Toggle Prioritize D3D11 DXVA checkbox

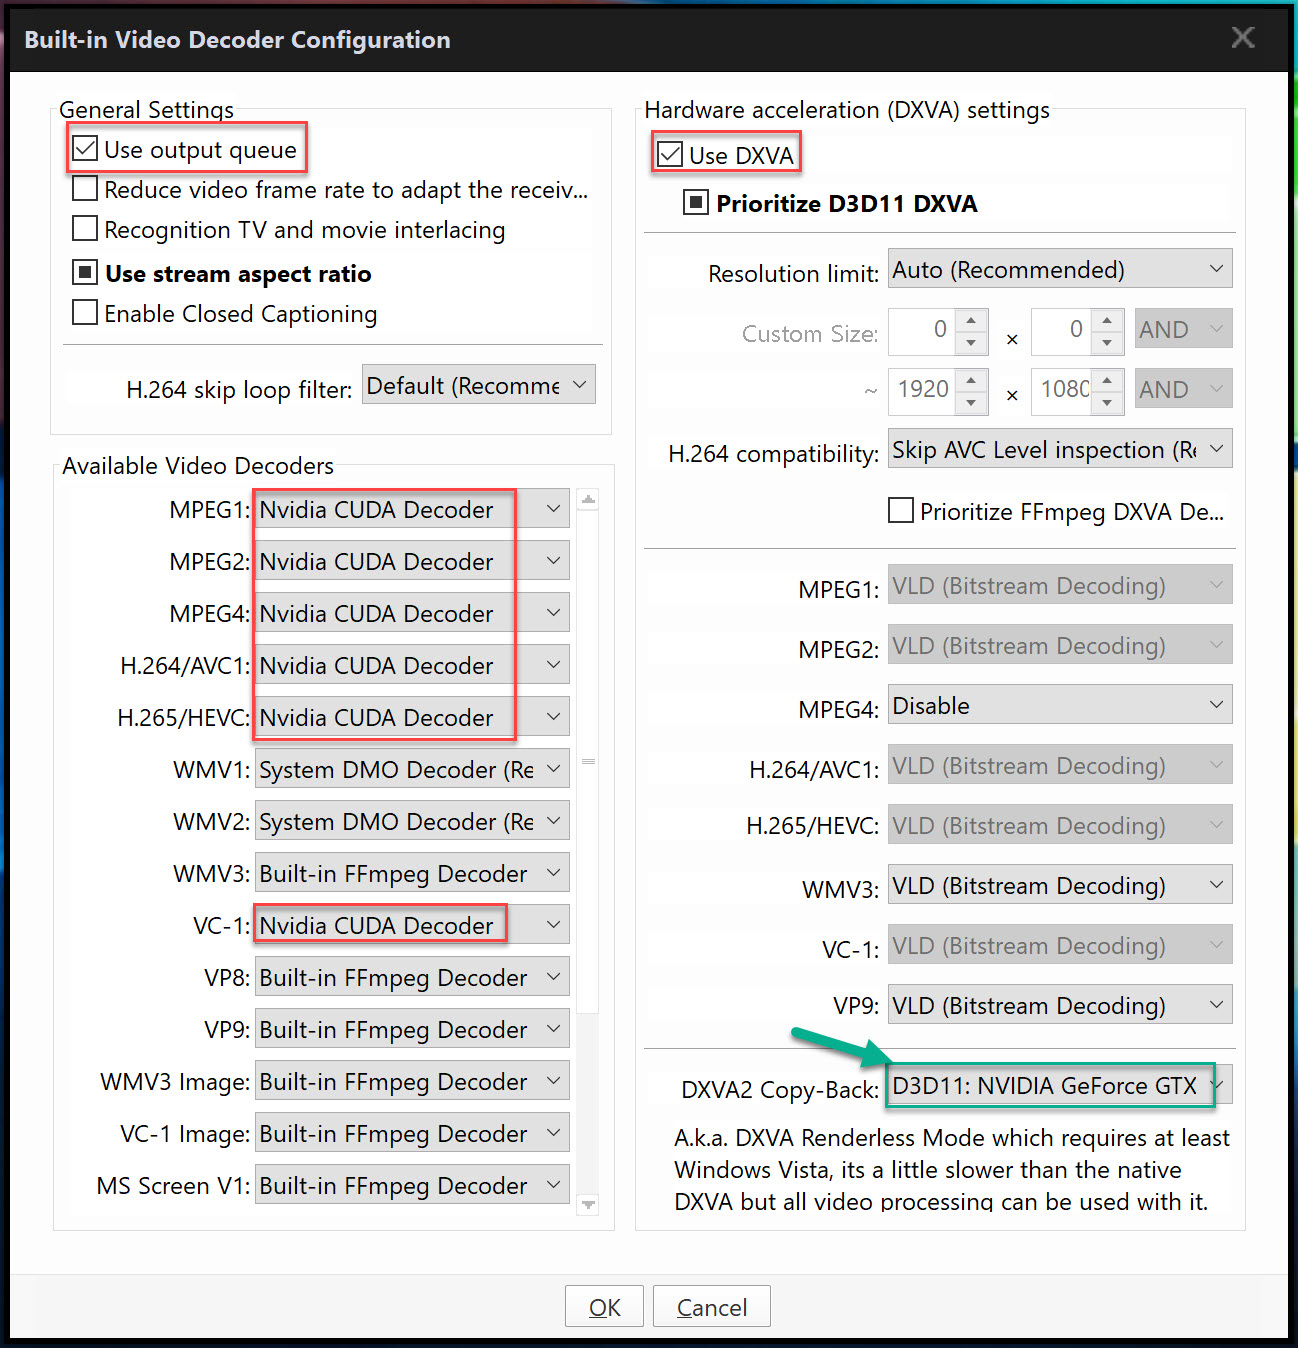coord(695,203)
